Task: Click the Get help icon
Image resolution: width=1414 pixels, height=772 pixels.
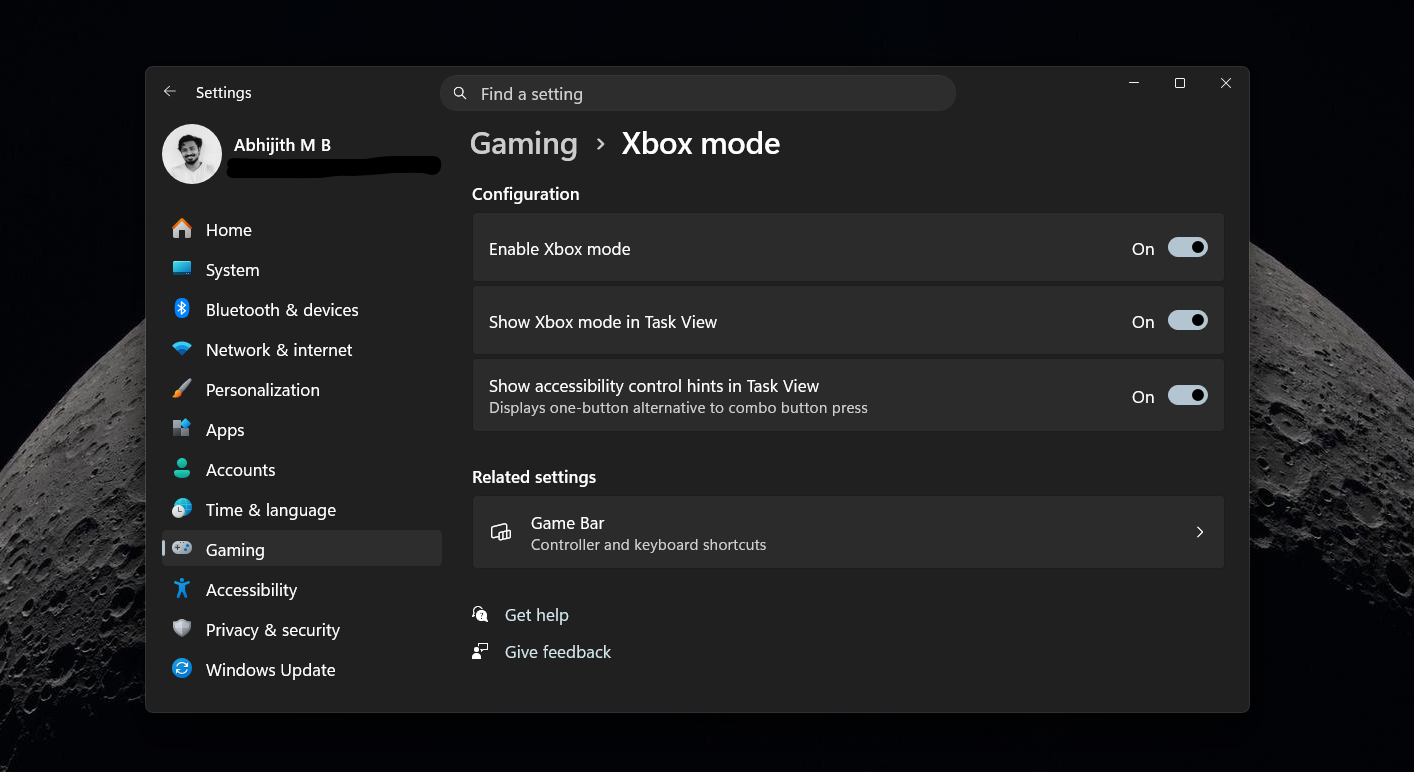Action: coord(481,614)
